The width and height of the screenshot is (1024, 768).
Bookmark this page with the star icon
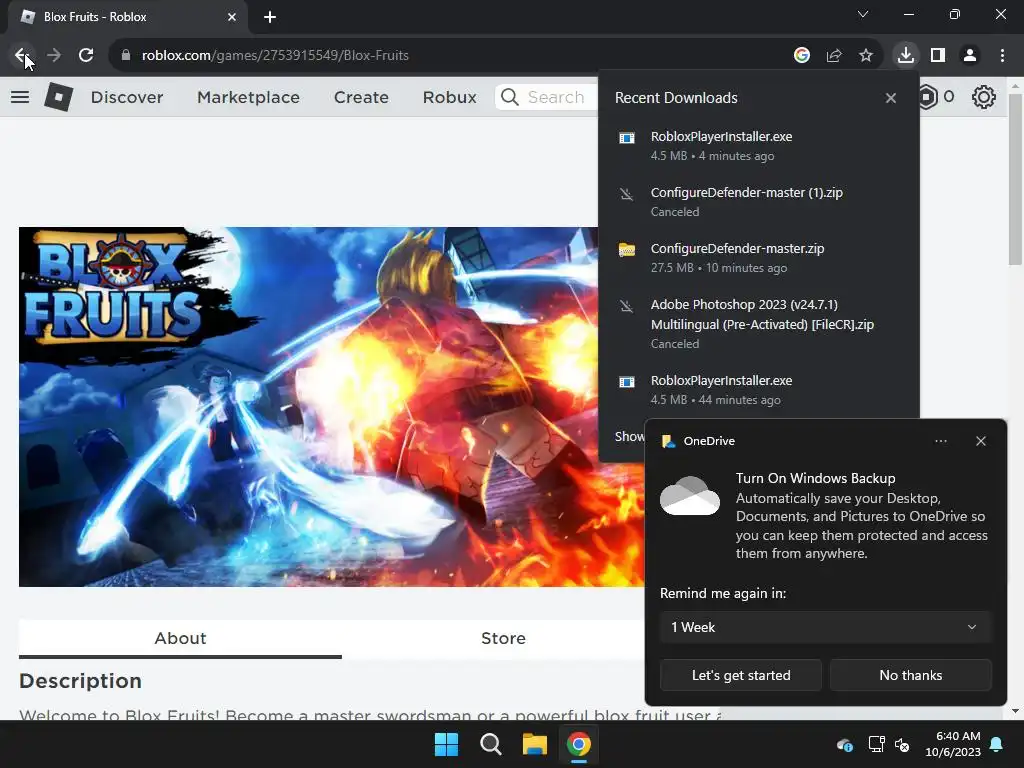coord(866,56)
